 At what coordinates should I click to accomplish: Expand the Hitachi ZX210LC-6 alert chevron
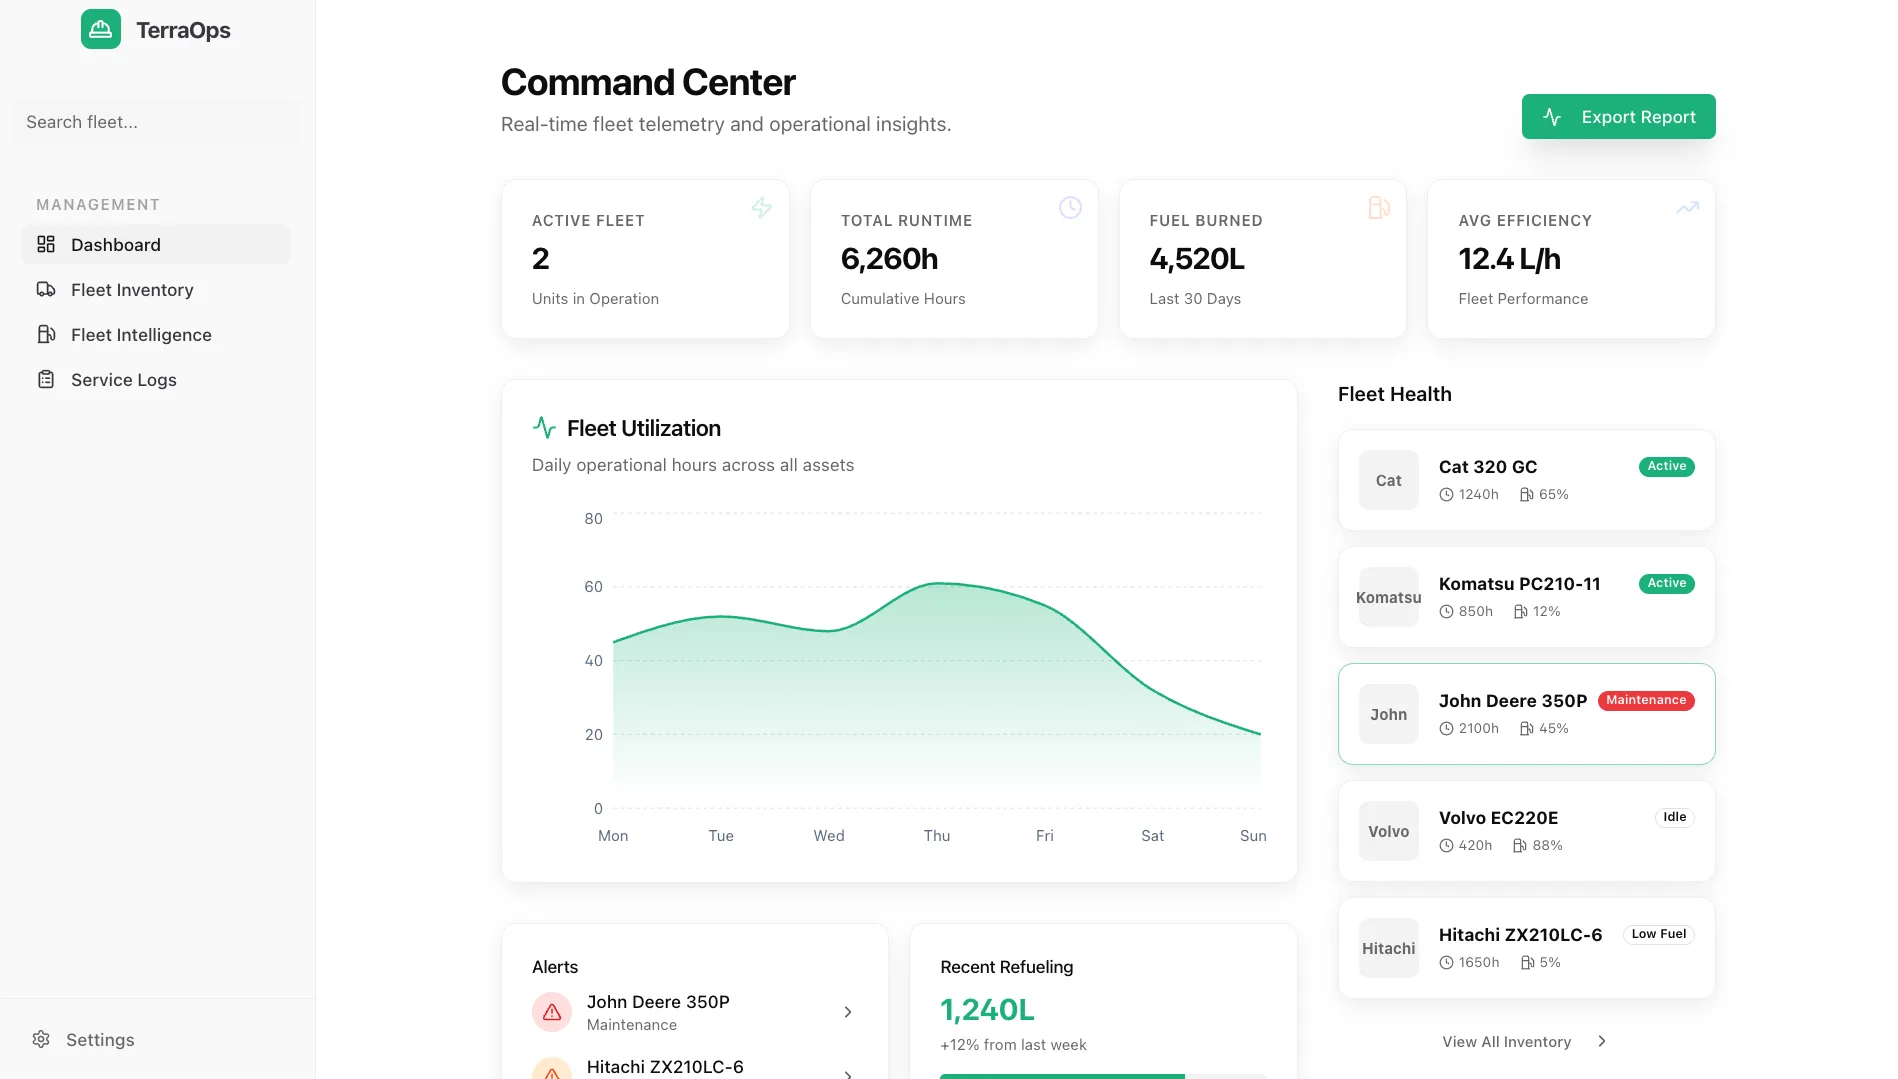tap(848, 1073)
